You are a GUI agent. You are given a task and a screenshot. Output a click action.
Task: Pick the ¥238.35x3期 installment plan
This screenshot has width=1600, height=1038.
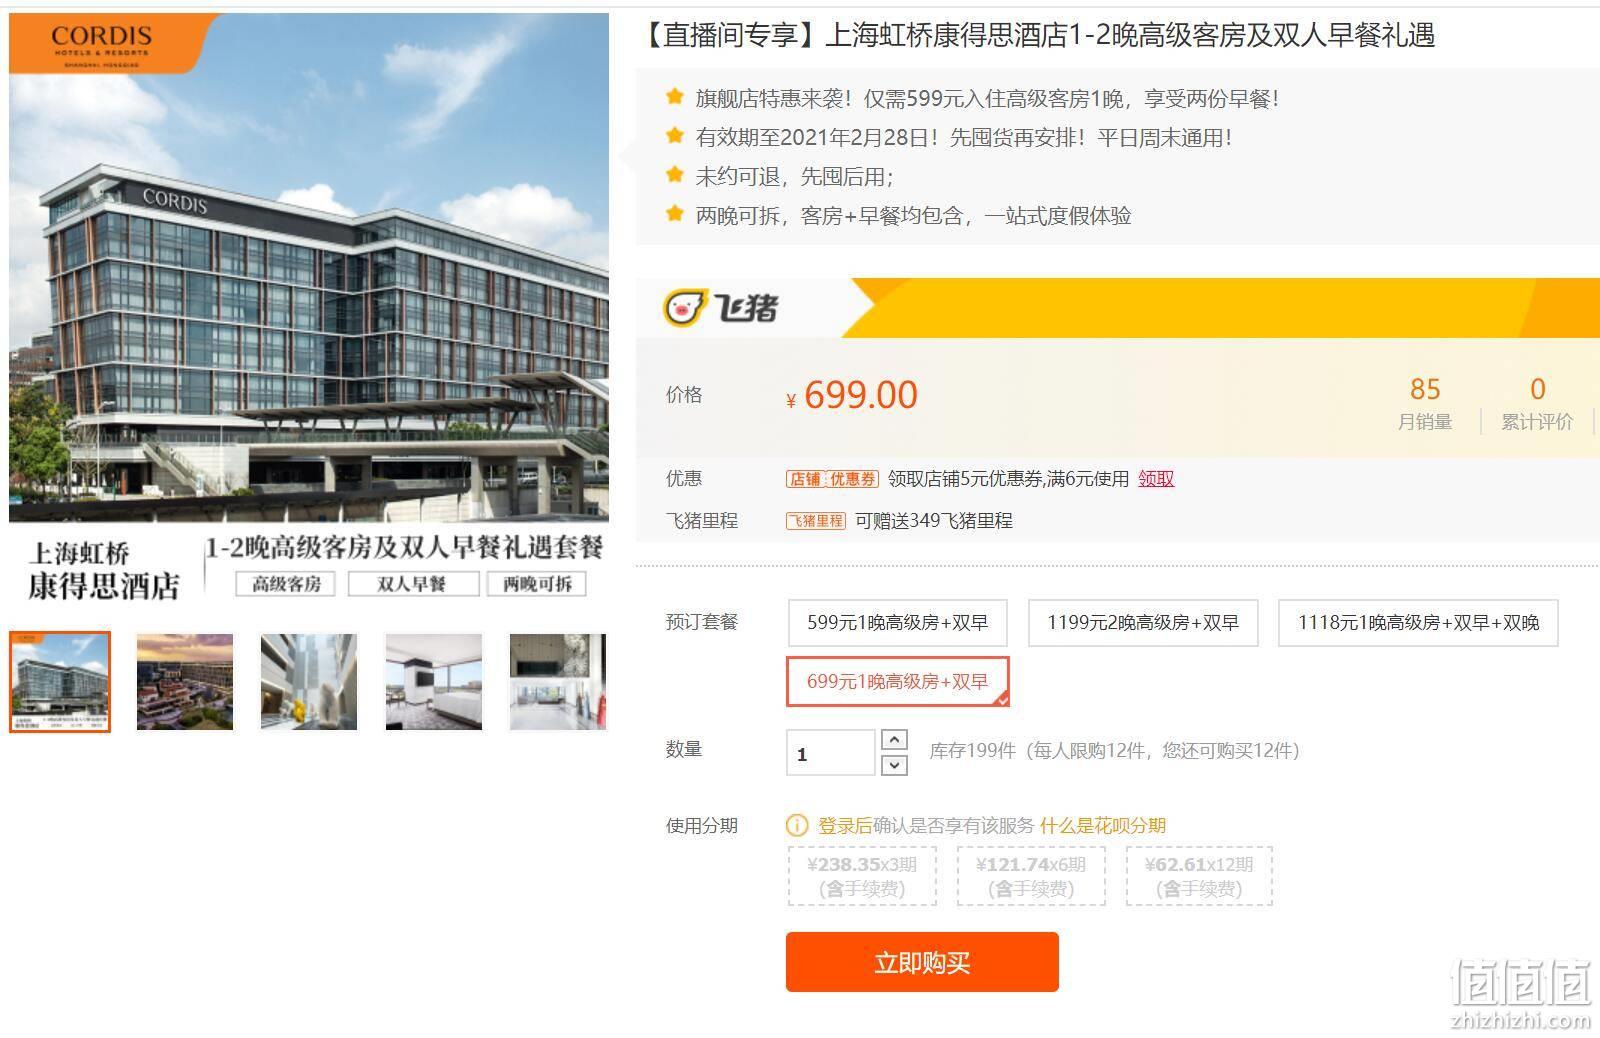(x=862, y=876)
